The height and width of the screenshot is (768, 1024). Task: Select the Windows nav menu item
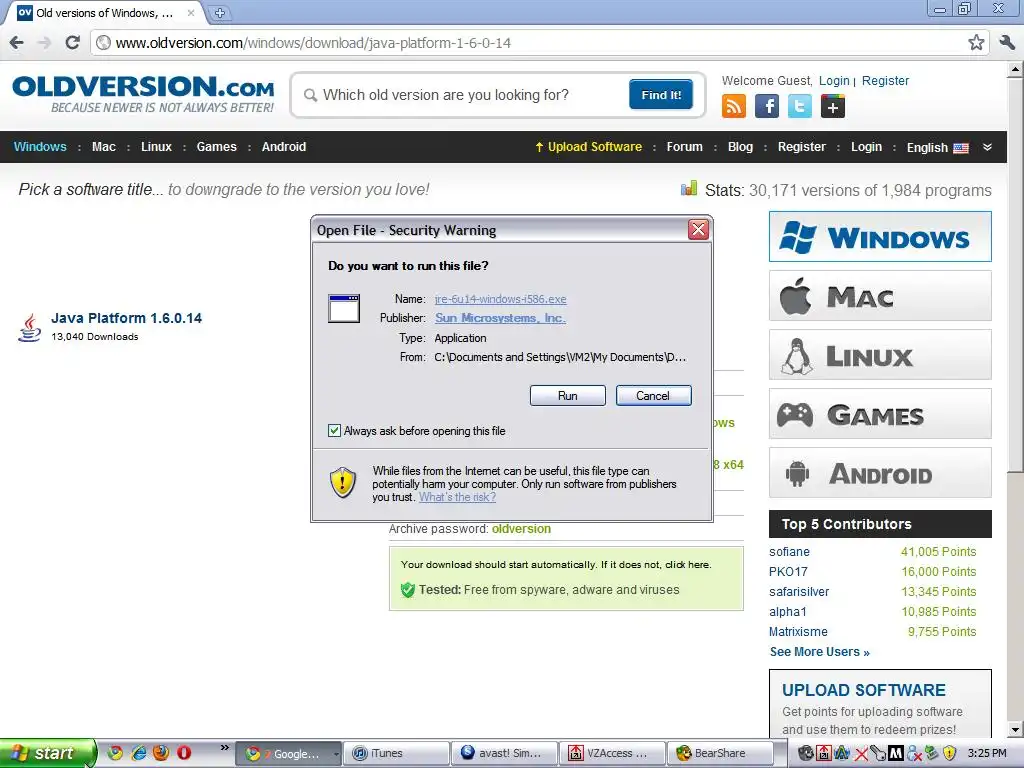point(40,146)
